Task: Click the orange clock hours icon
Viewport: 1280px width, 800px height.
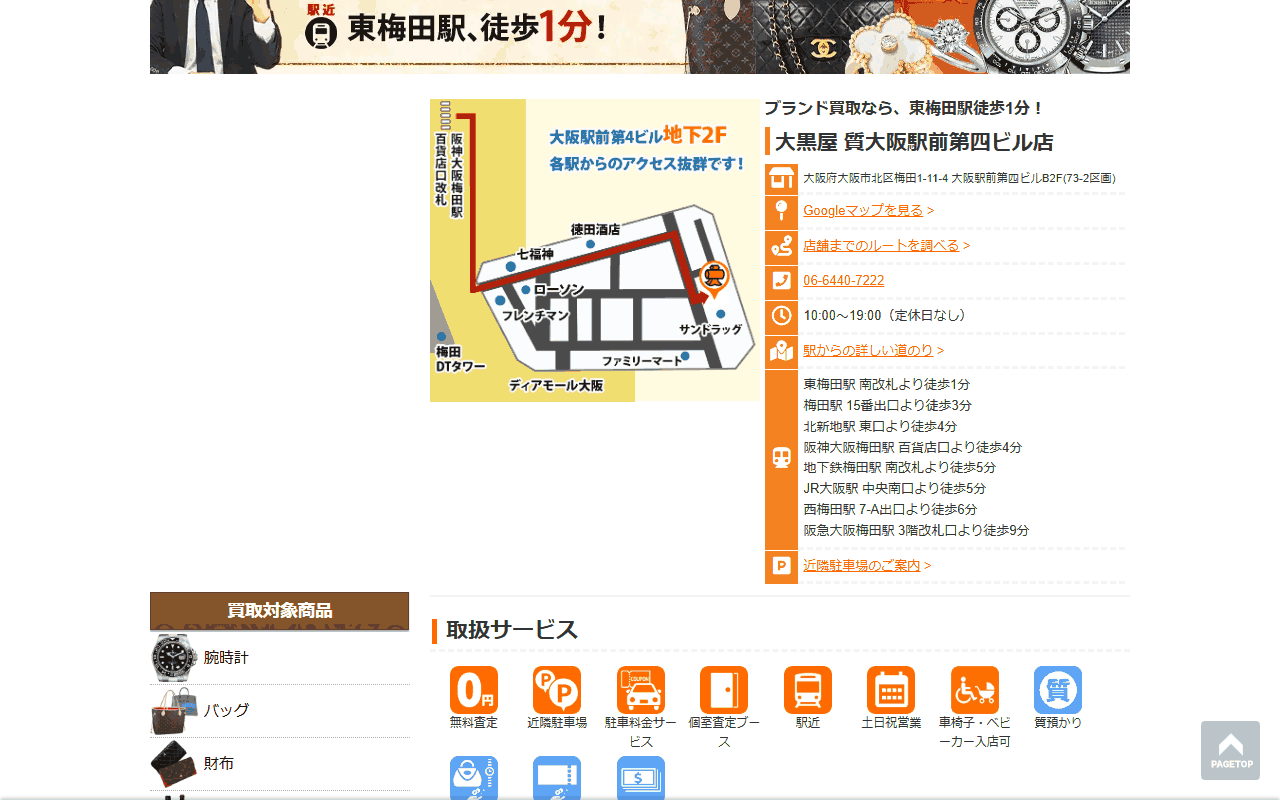Action: (x=781, y=317)
